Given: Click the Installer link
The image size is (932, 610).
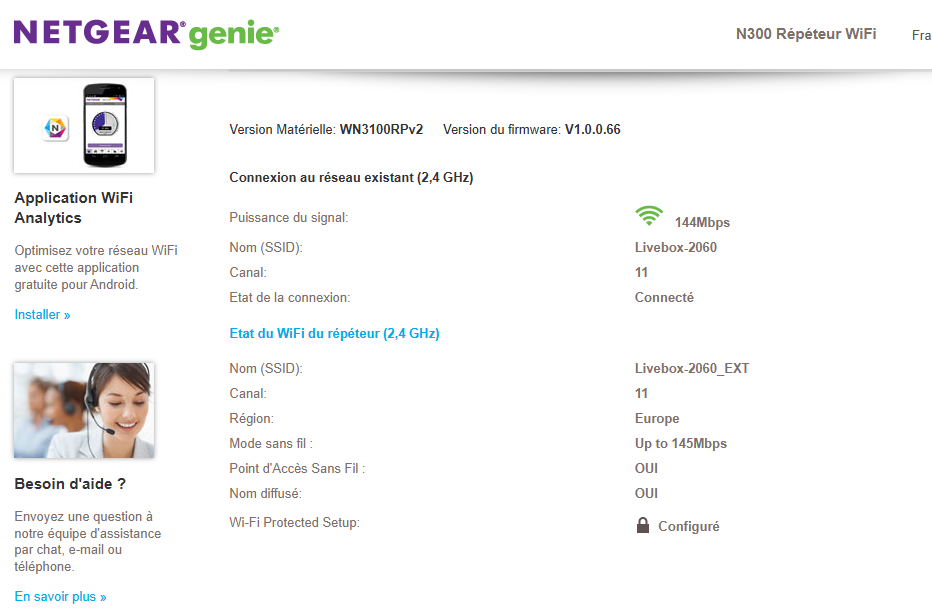Looking at the screenshot, I should pos(42,315).
